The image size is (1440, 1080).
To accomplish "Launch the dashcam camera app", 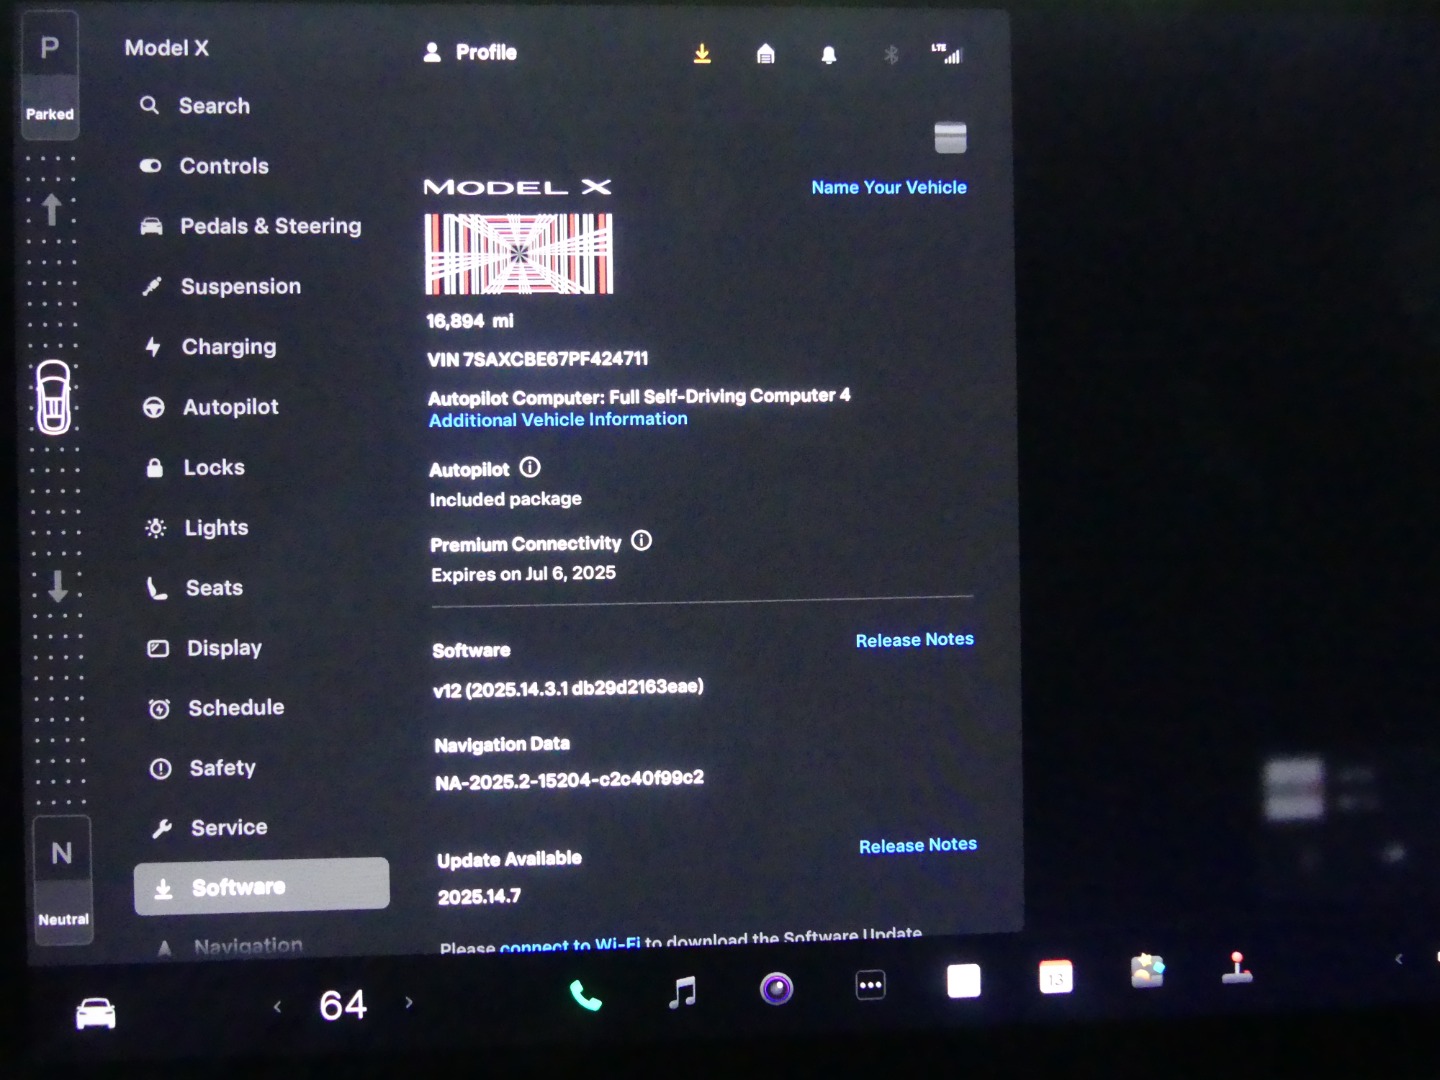I will pyautogui.click(x=776, y=989).
